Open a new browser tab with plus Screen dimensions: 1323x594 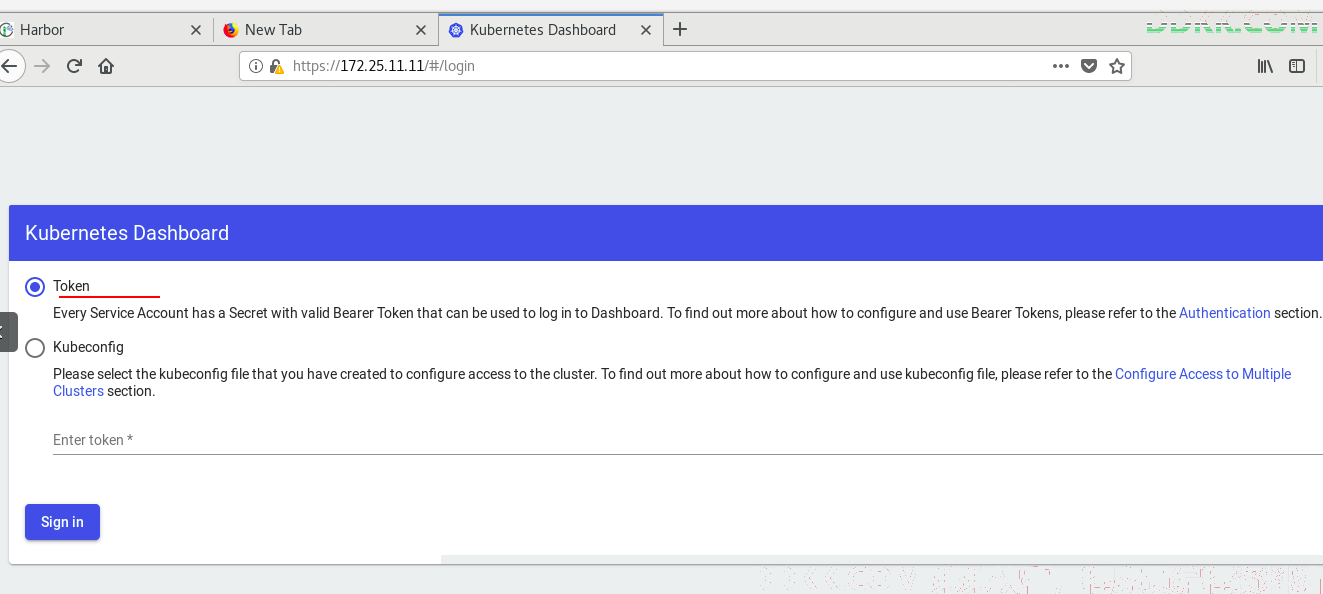pos(680,30)
